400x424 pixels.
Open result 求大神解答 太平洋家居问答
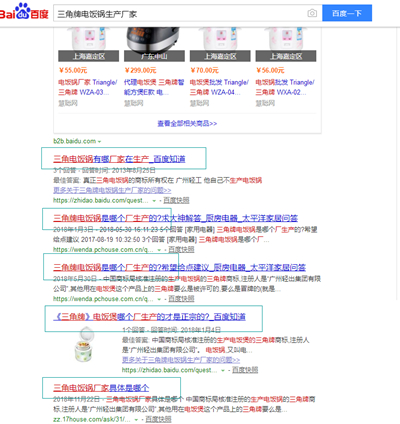(175, 218)
